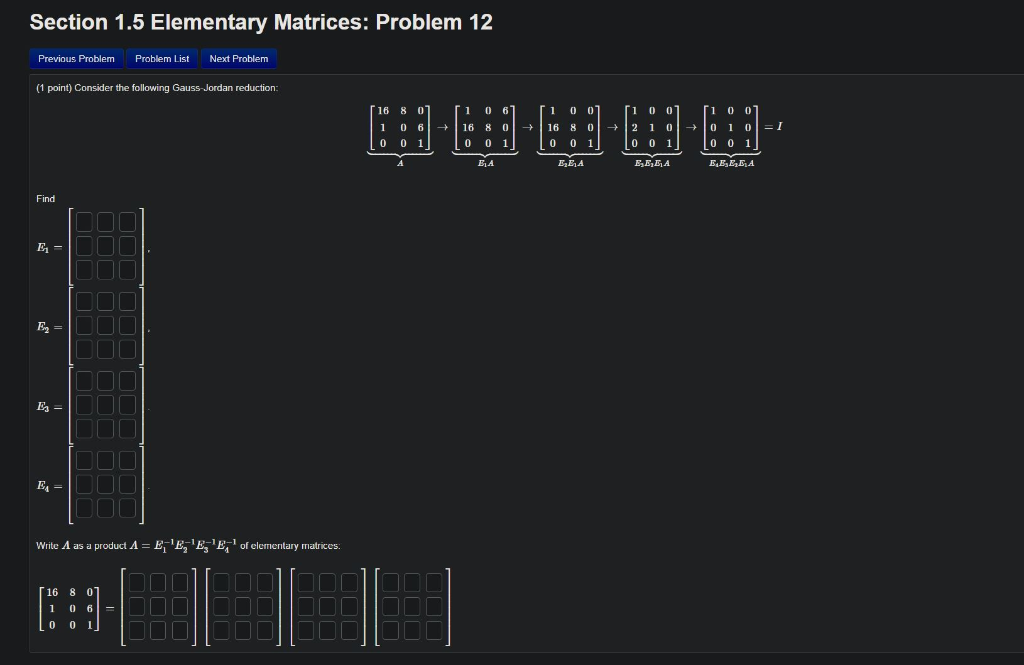Select the center entry box of matrix E1
Image resolution: width=1024 pixels, height=665 pixels.
106,247
